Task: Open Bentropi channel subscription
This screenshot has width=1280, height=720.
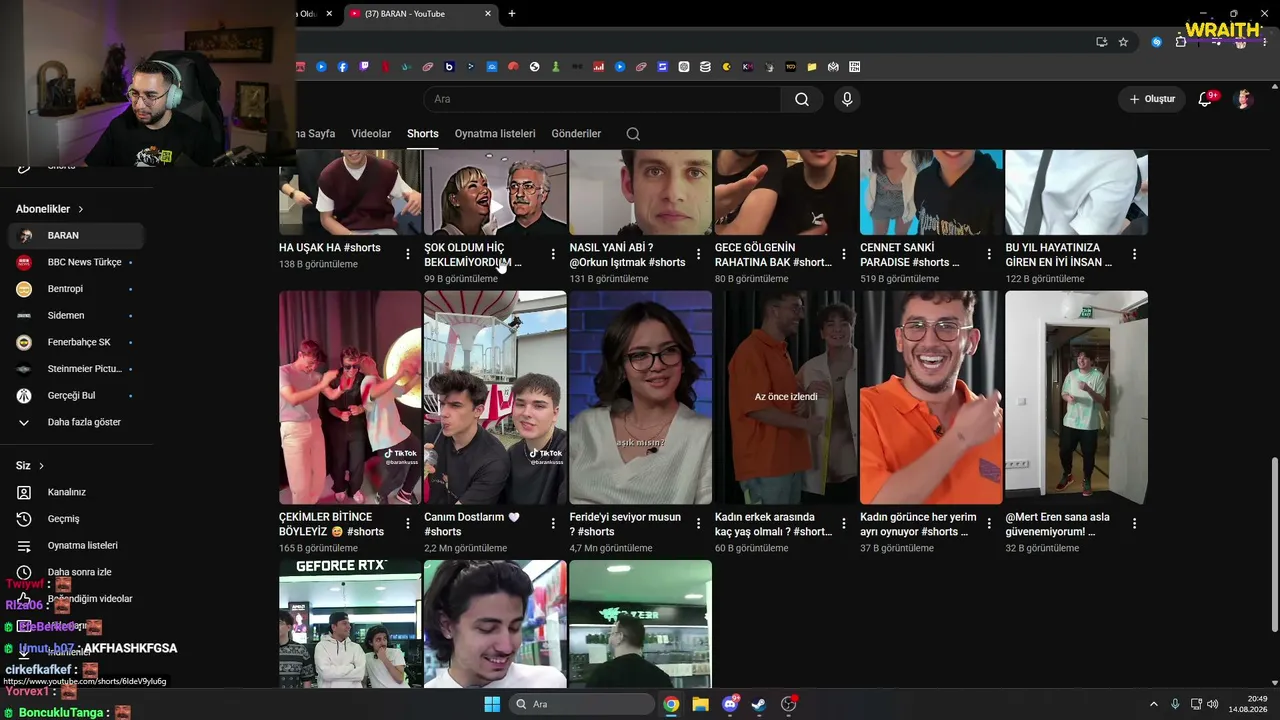Action: [x=76, y=289]
